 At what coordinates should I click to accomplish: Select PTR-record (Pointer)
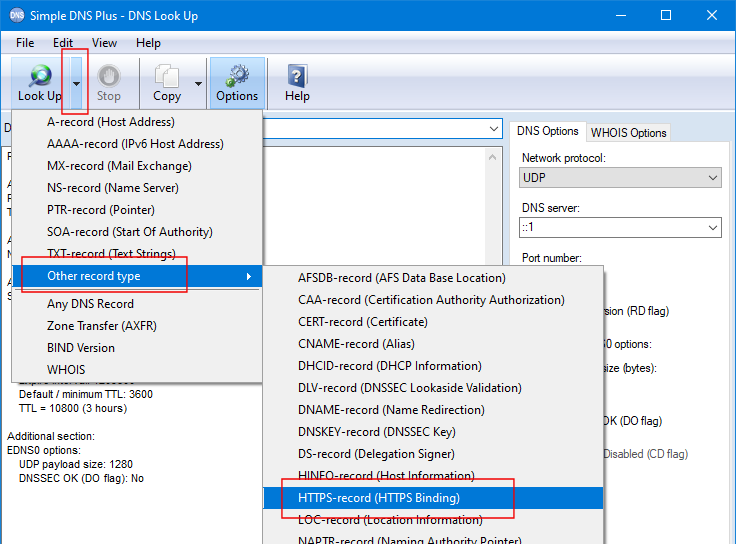137,210
